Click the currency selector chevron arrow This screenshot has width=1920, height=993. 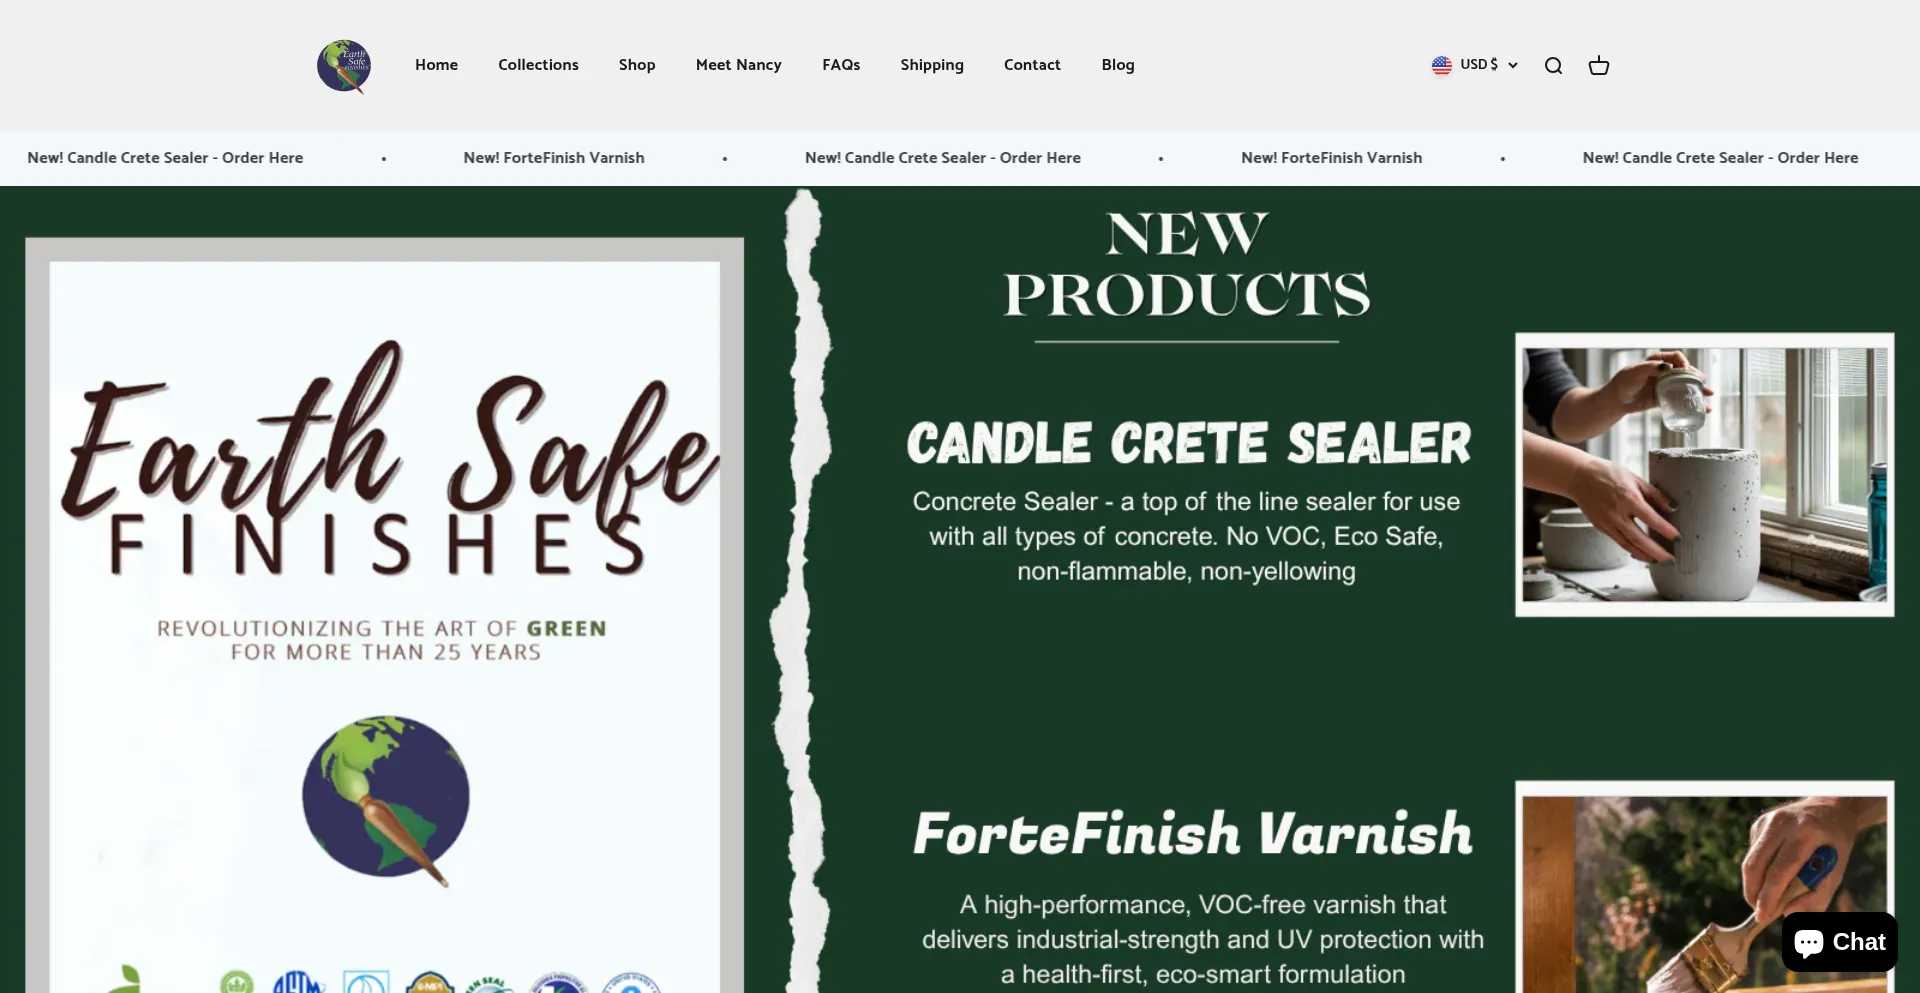tap(1513, 65)
